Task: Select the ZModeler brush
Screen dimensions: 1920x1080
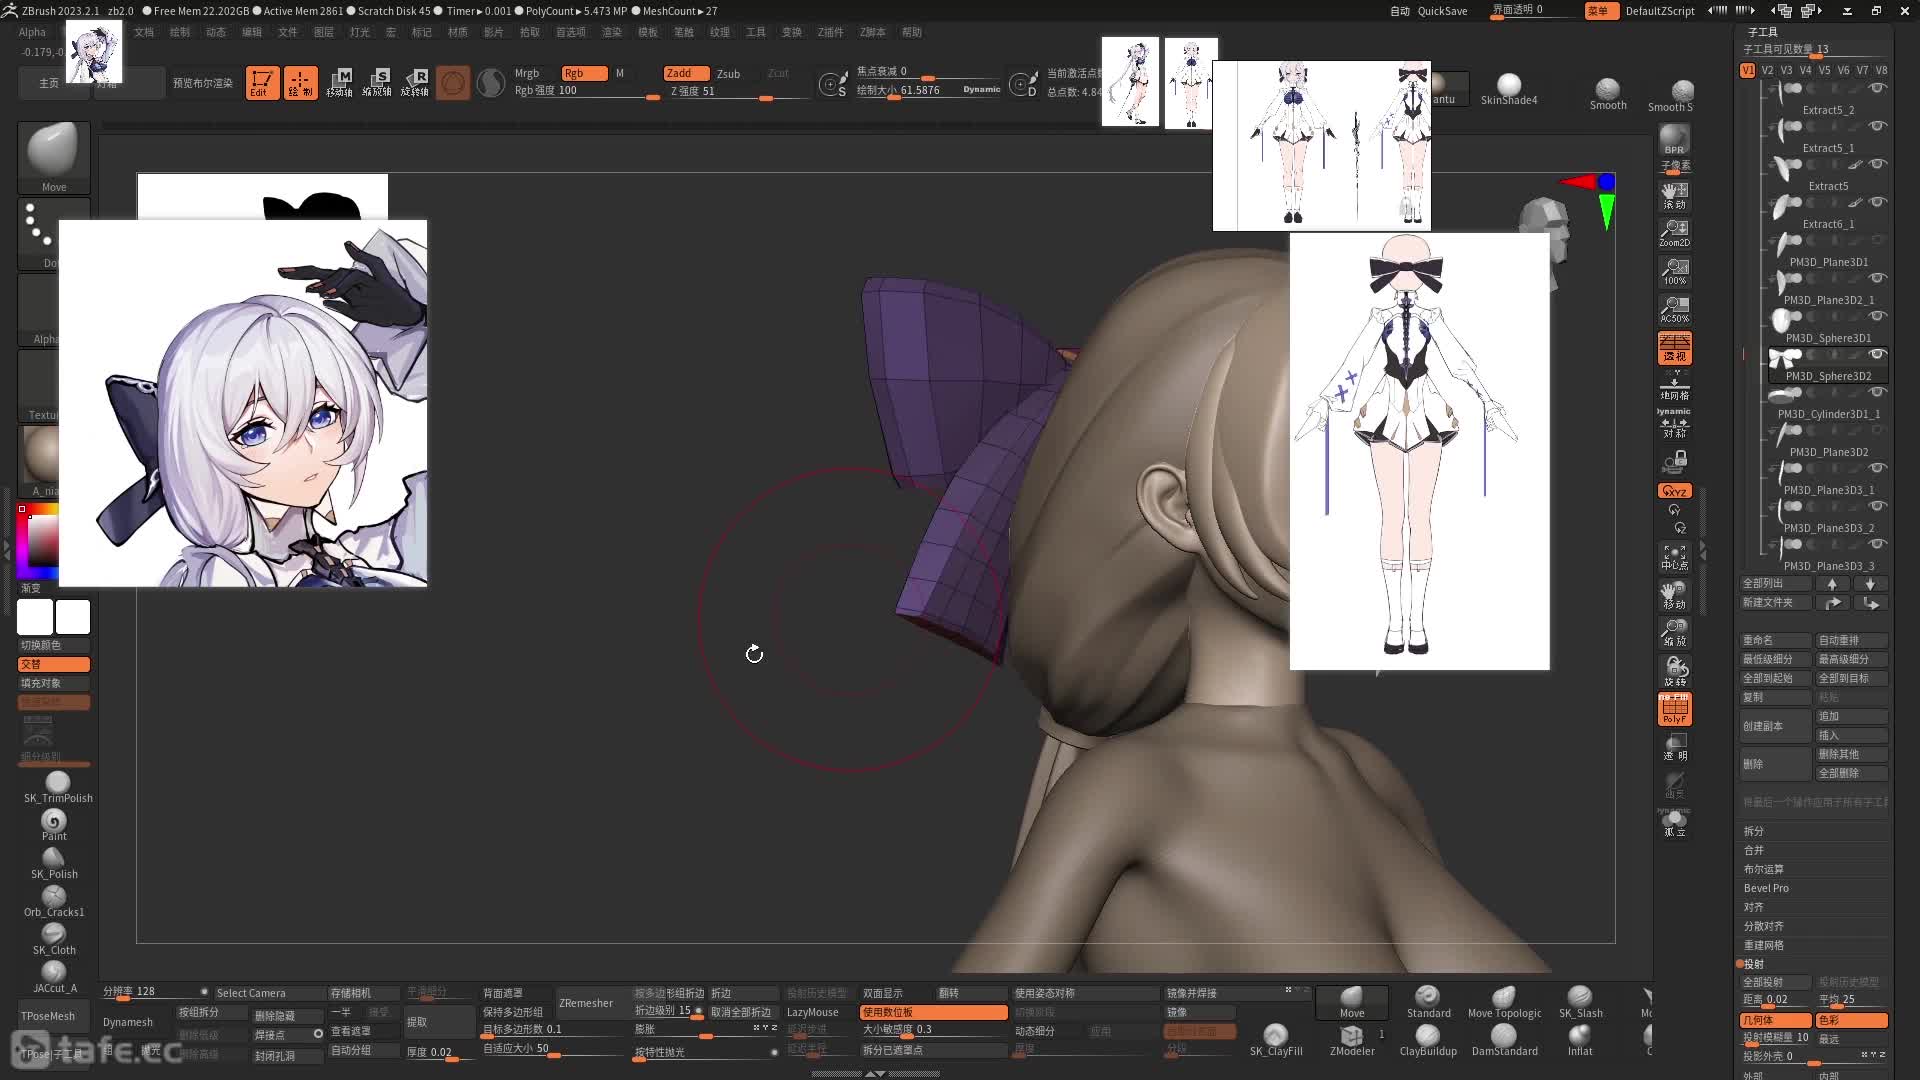Action: 1352,1040
